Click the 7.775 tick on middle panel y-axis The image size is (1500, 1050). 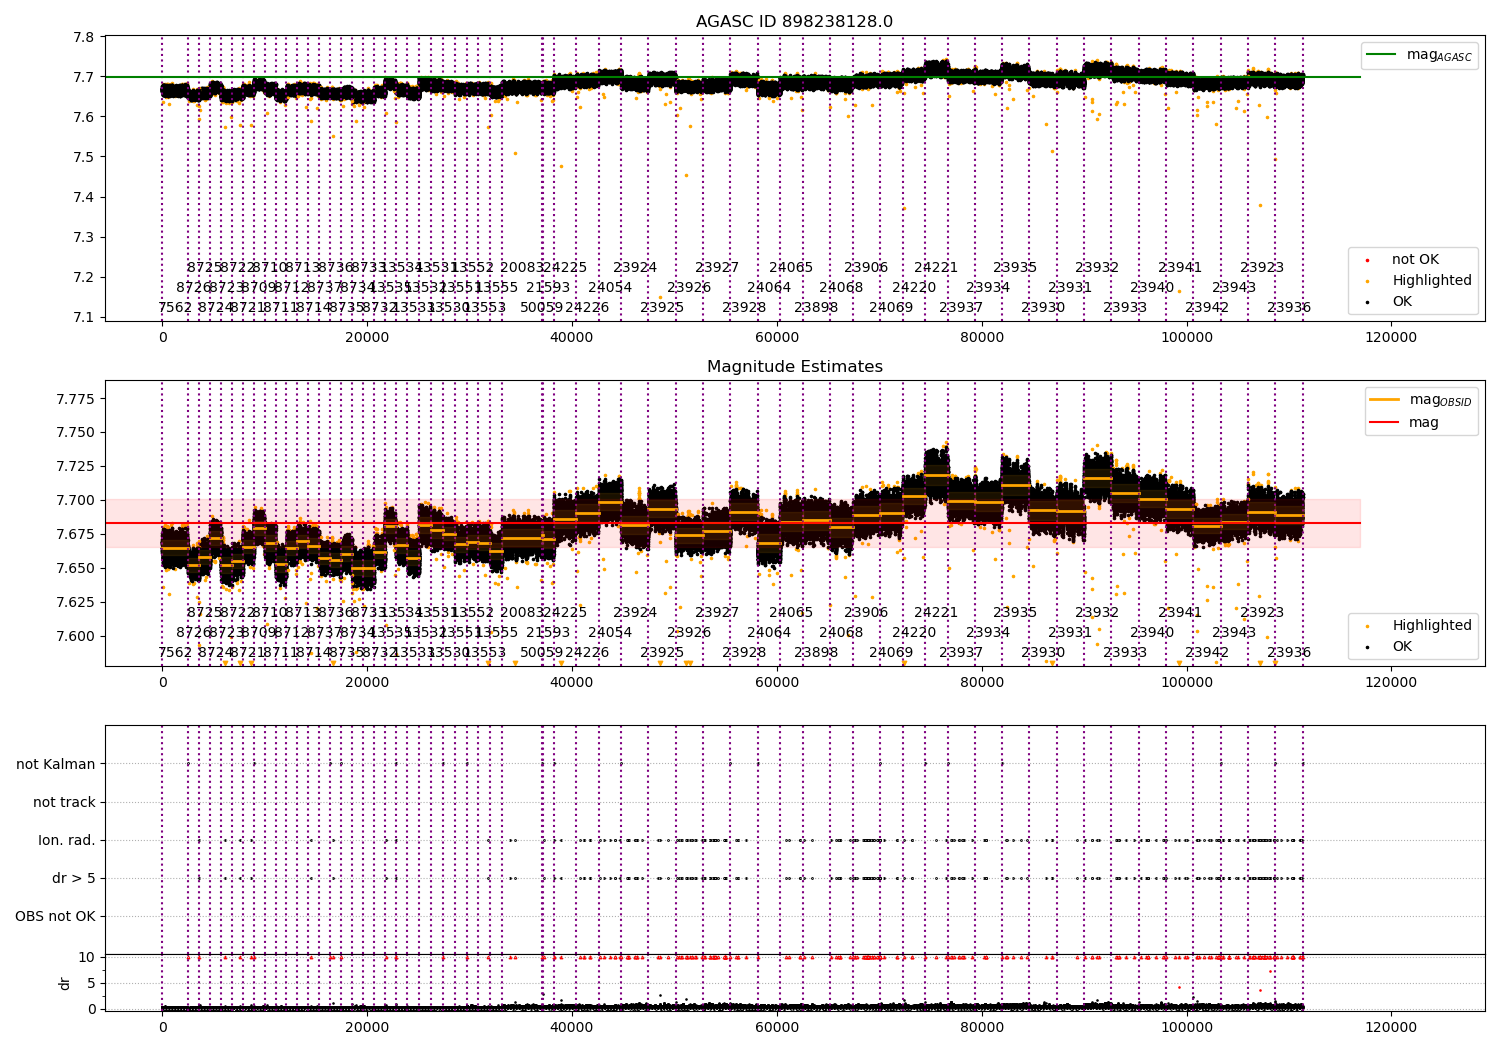[76, 399]
